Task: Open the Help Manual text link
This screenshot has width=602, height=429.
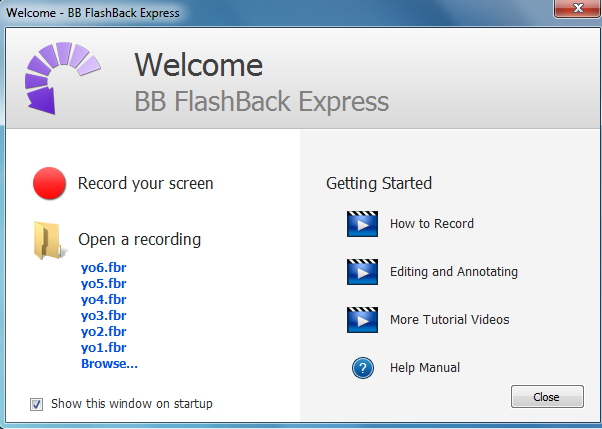Action: pyautogui.click(x=425, y=368)
